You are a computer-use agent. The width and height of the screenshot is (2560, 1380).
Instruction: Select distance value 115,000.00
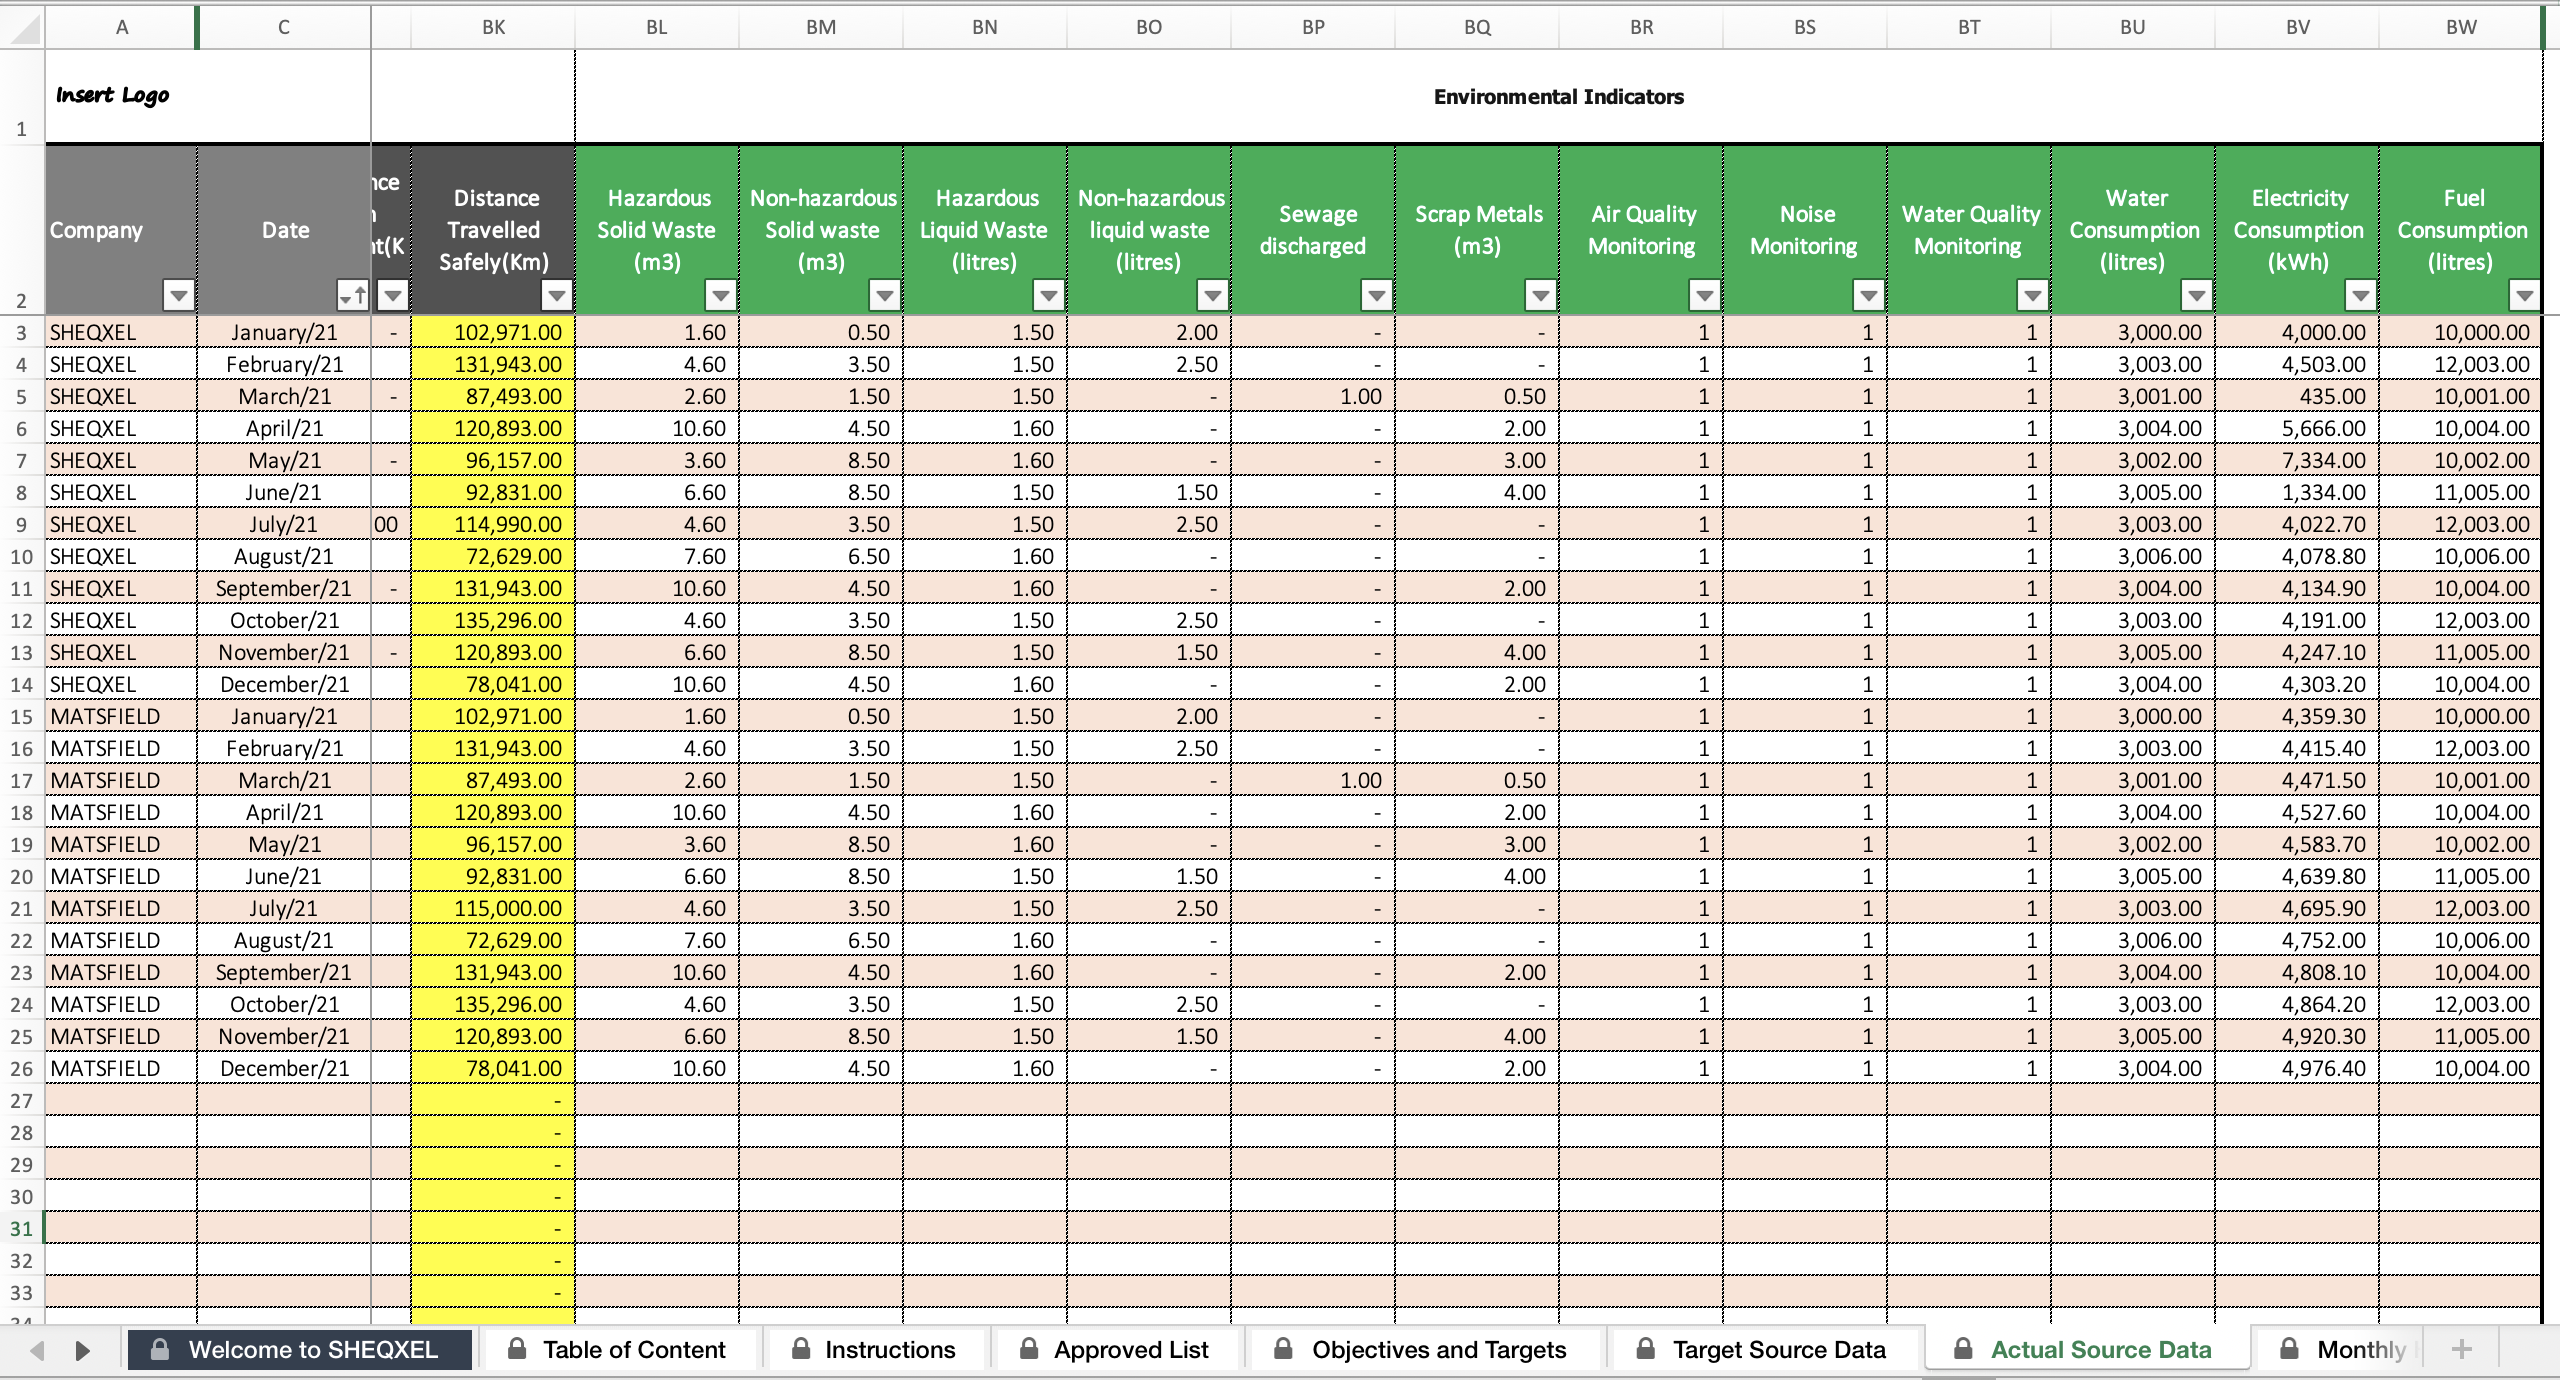(493, 908)
